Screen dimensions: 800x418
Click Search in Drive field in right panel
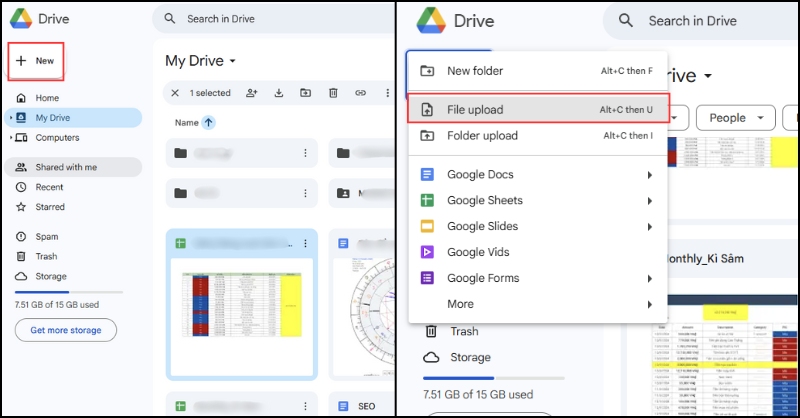(x=702, y=21)
